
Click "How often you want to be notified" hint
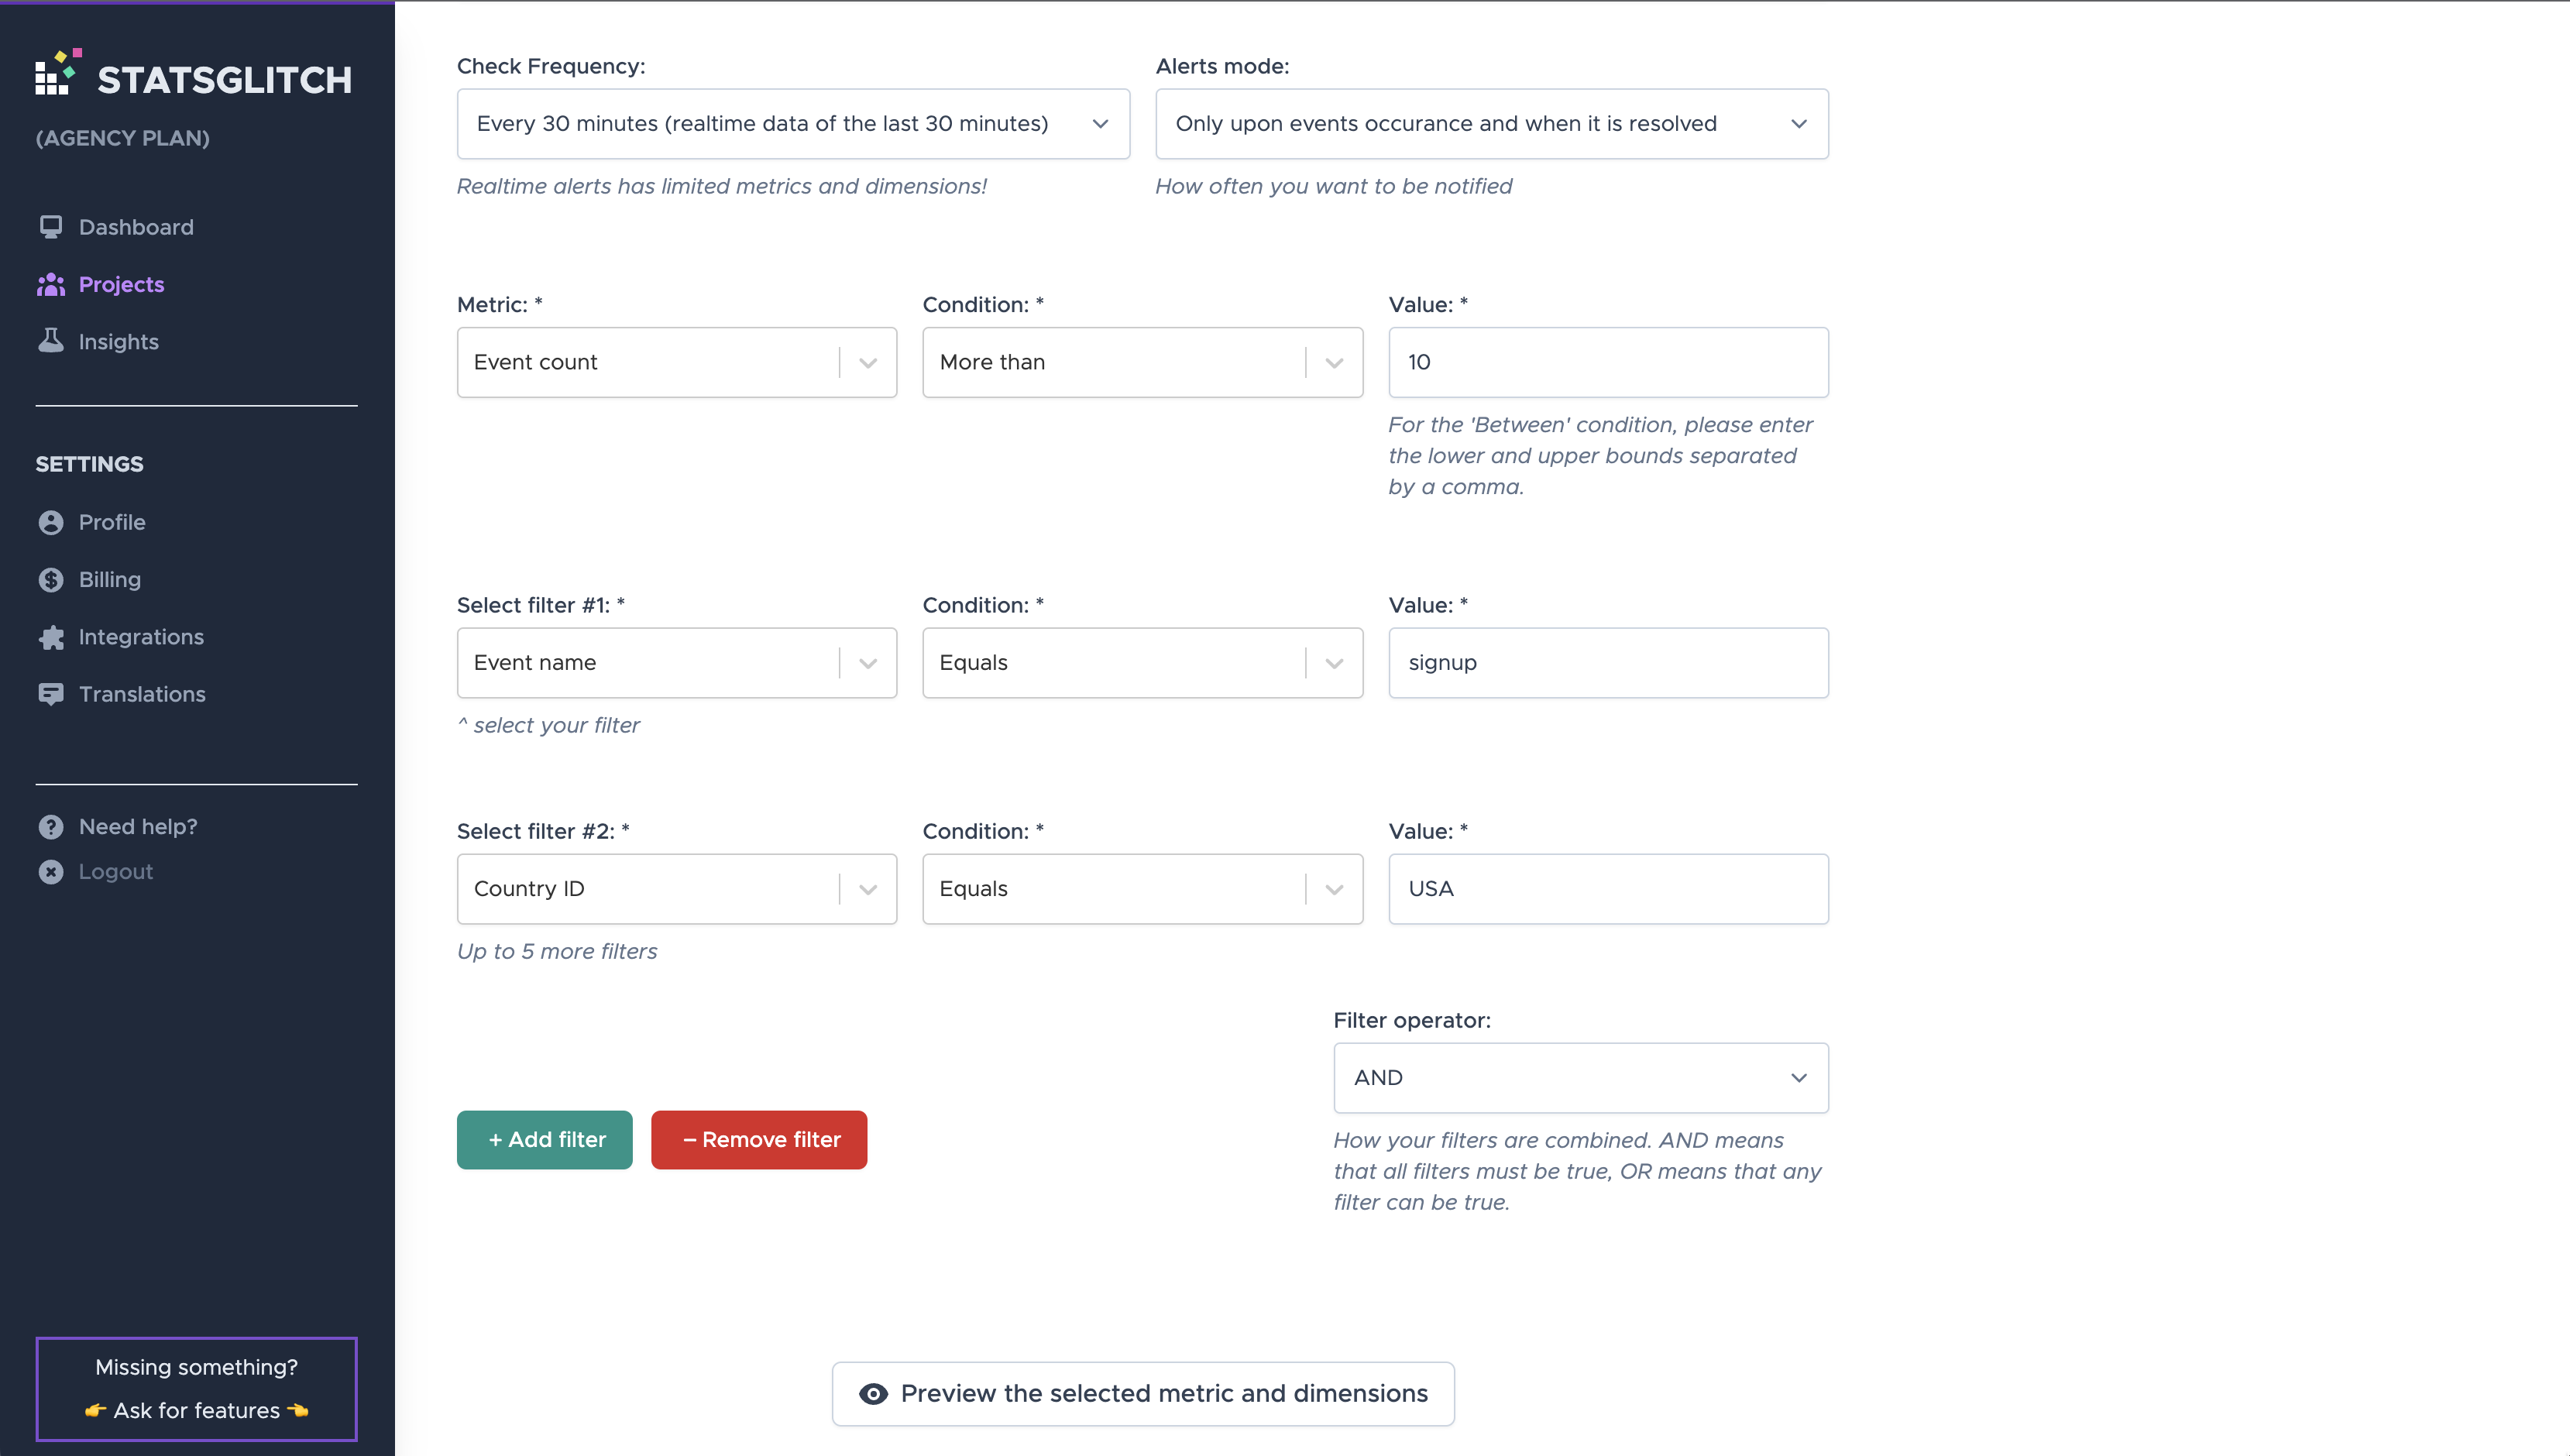[1334, 186]
